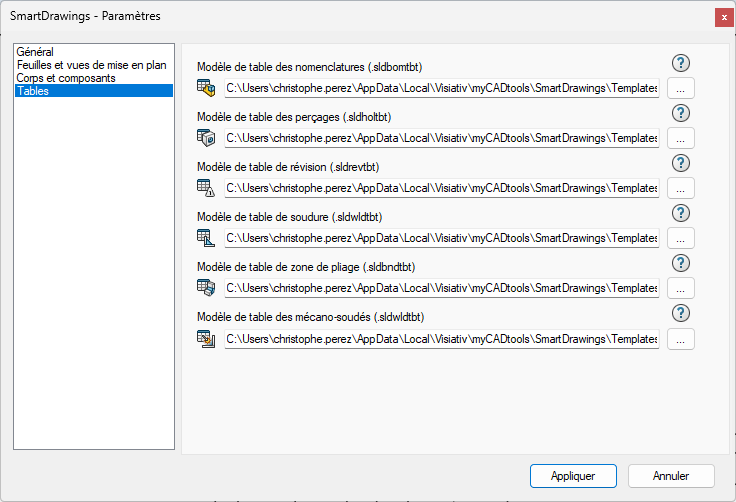Screen dimensions: 736x502
Task: Open help for perçages table template
Action: 681,114
